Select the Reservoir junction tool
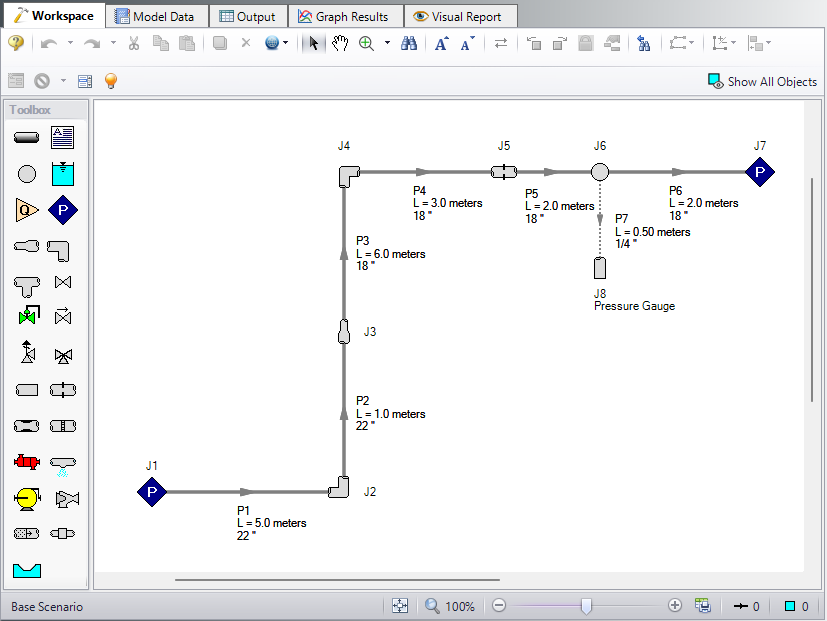 click(62, 174)
